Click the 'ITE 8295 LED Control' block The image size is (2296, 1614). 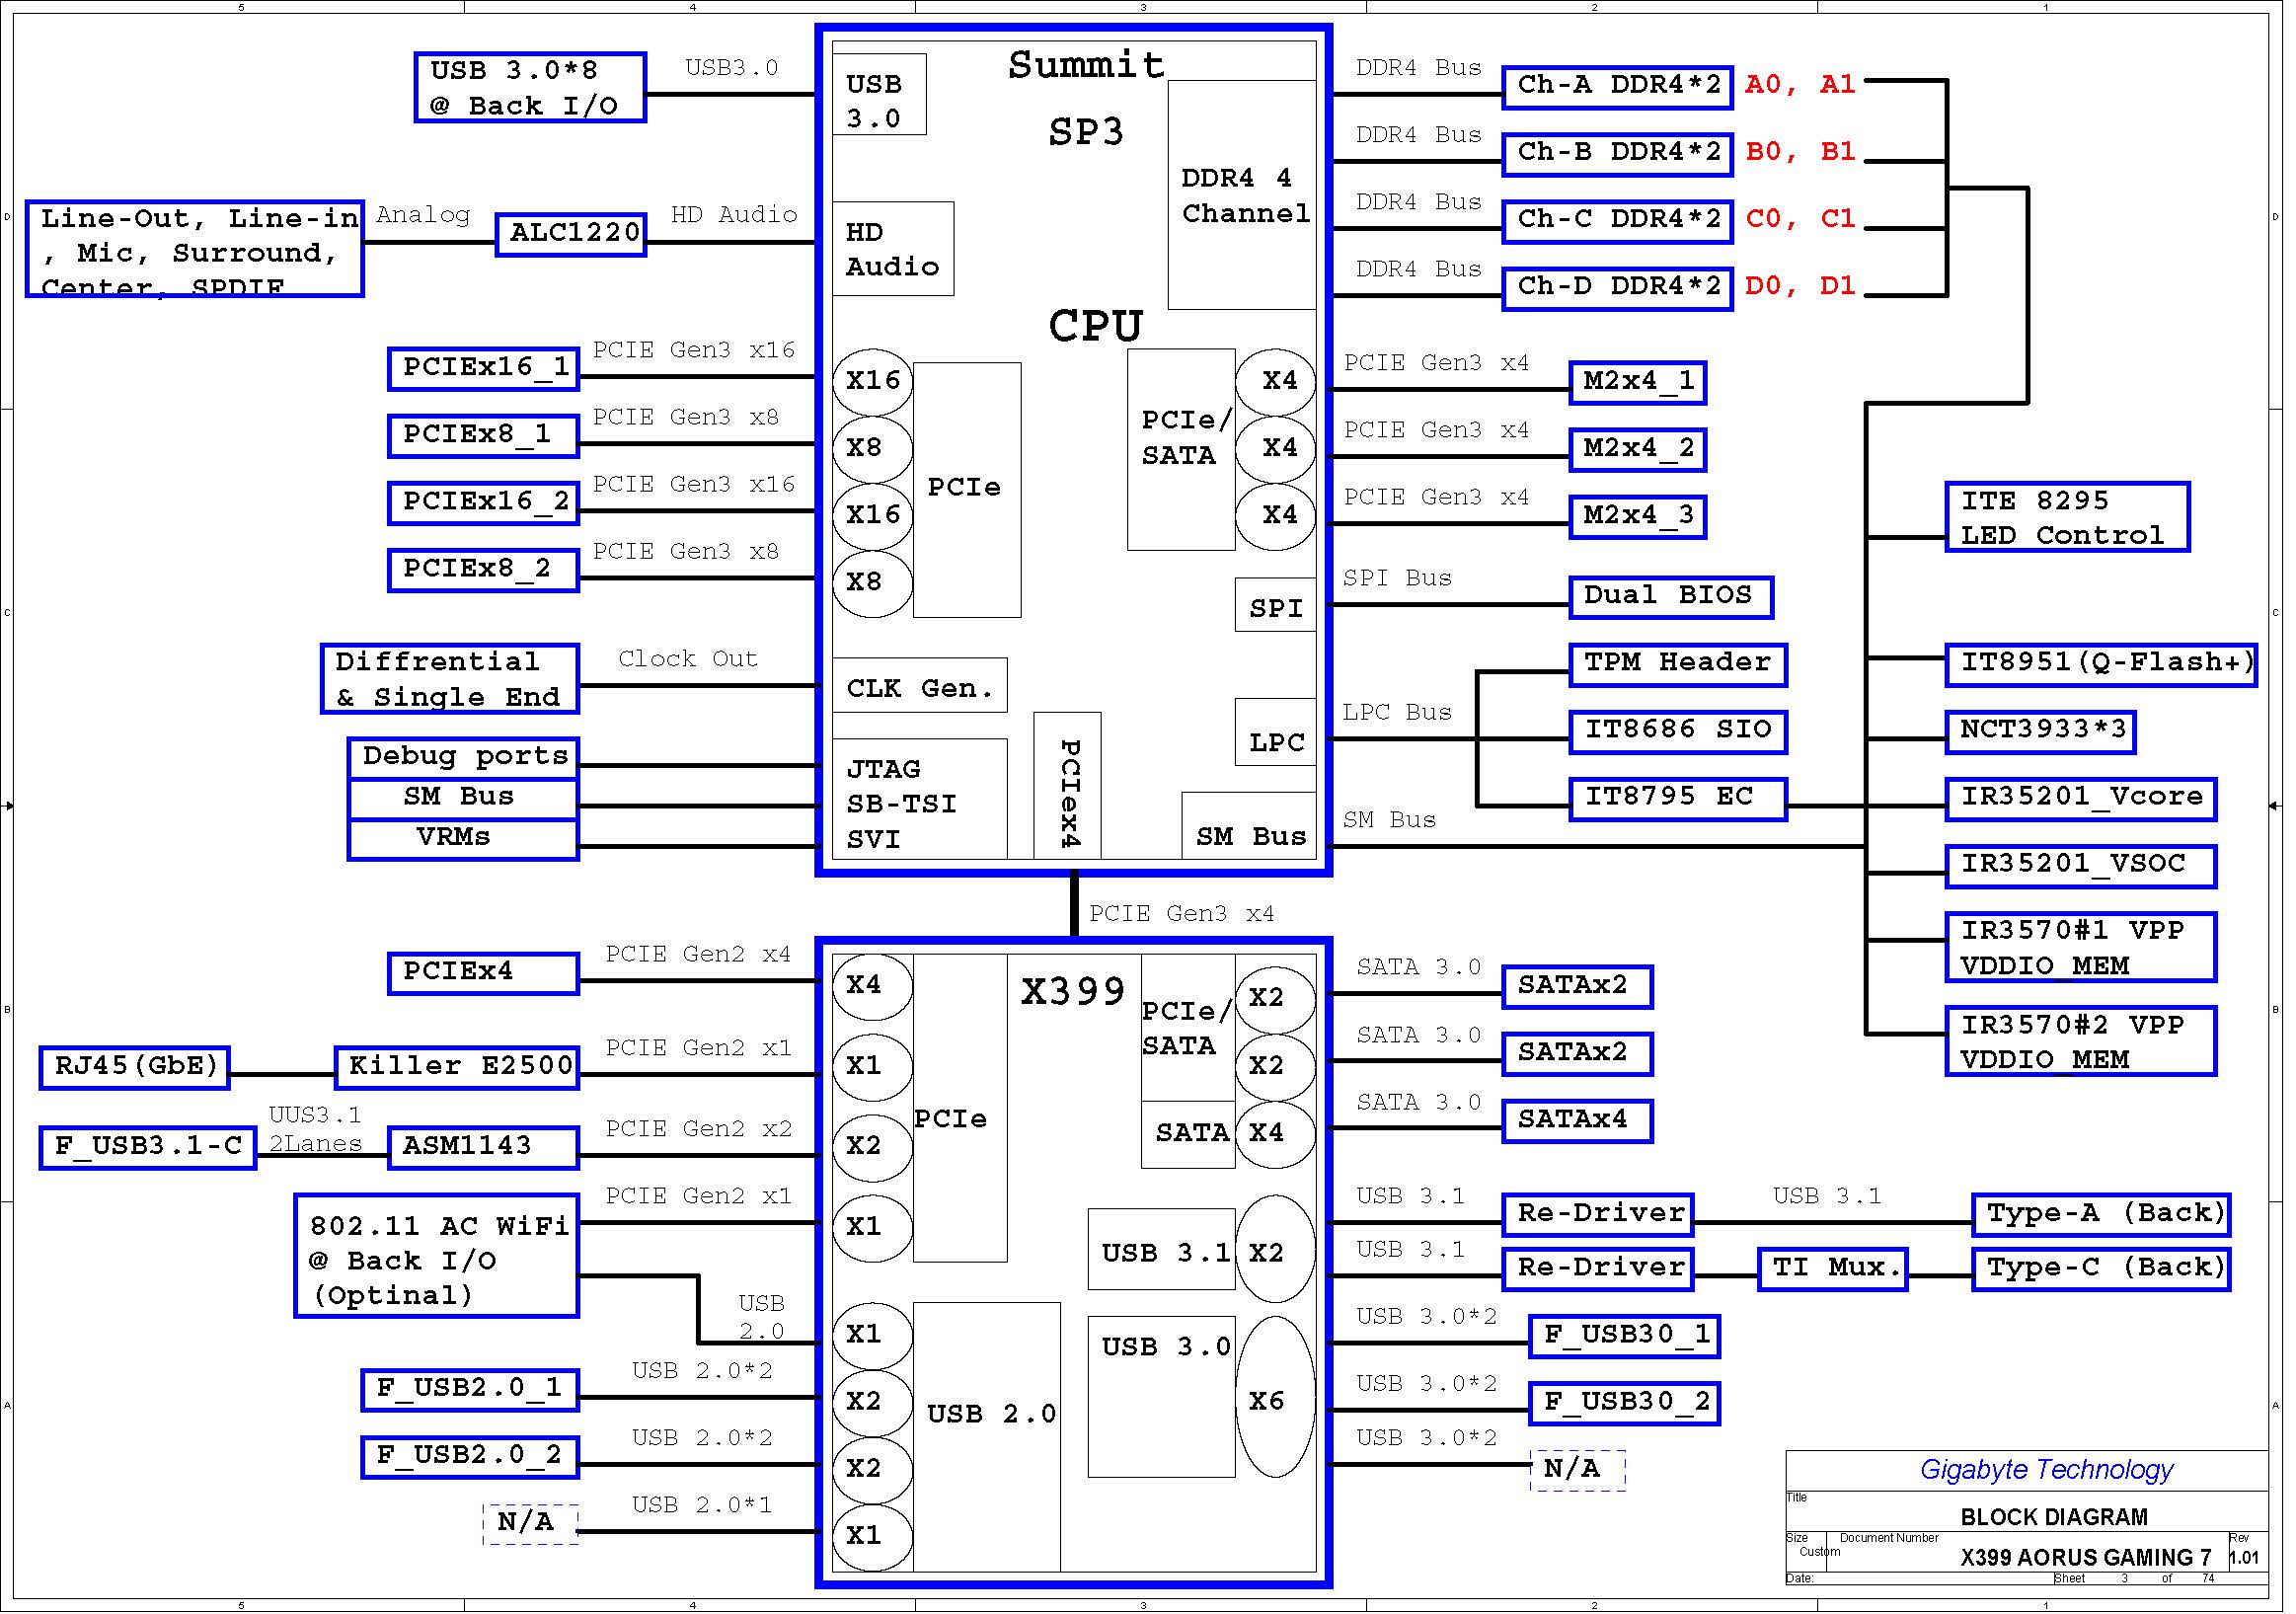click(2068, 518)
